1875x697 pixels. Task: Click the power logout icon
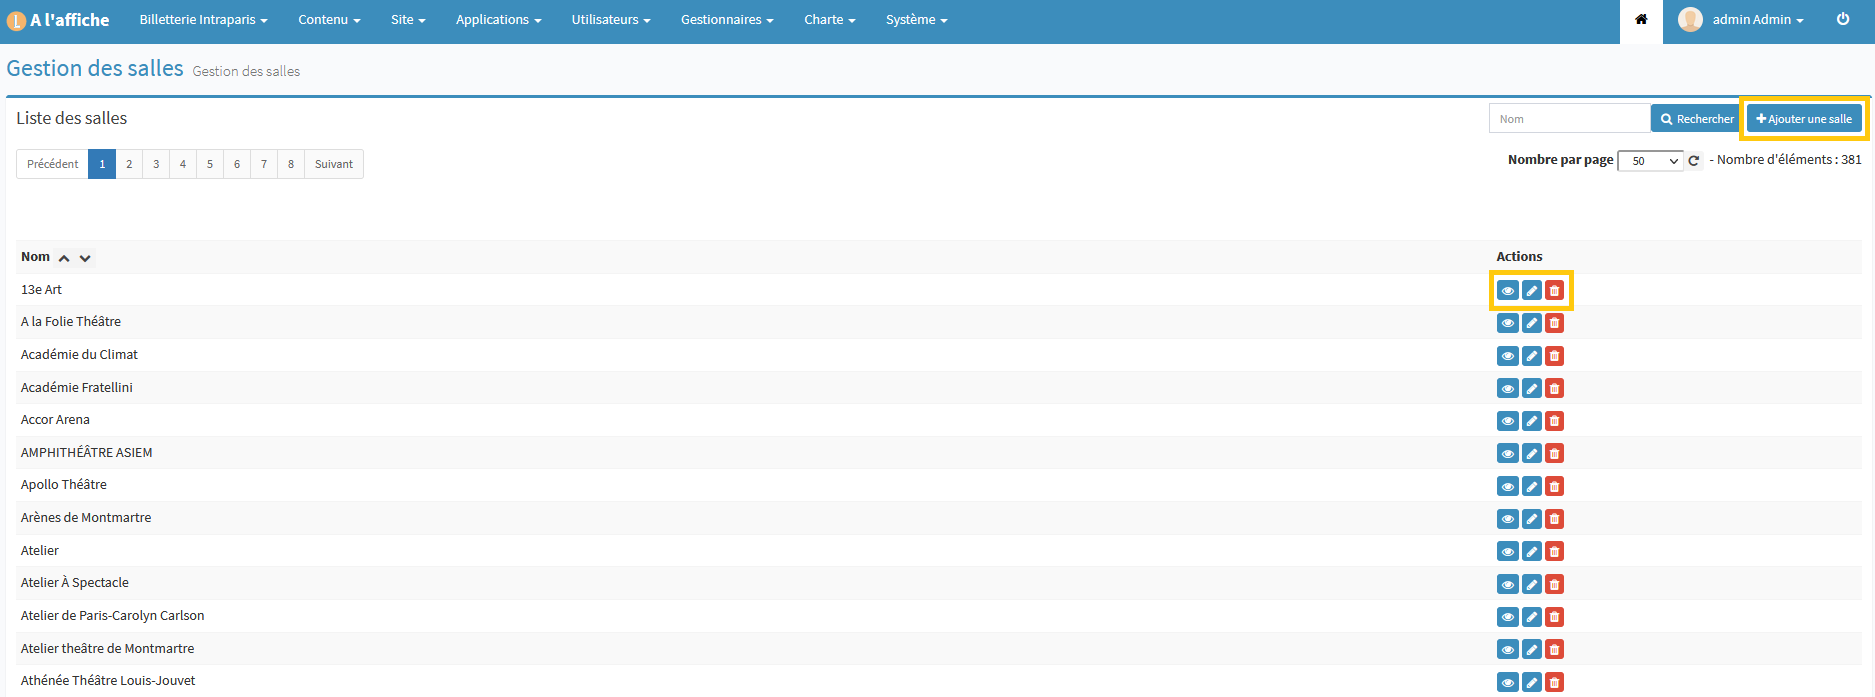[x=1843, y=20]
